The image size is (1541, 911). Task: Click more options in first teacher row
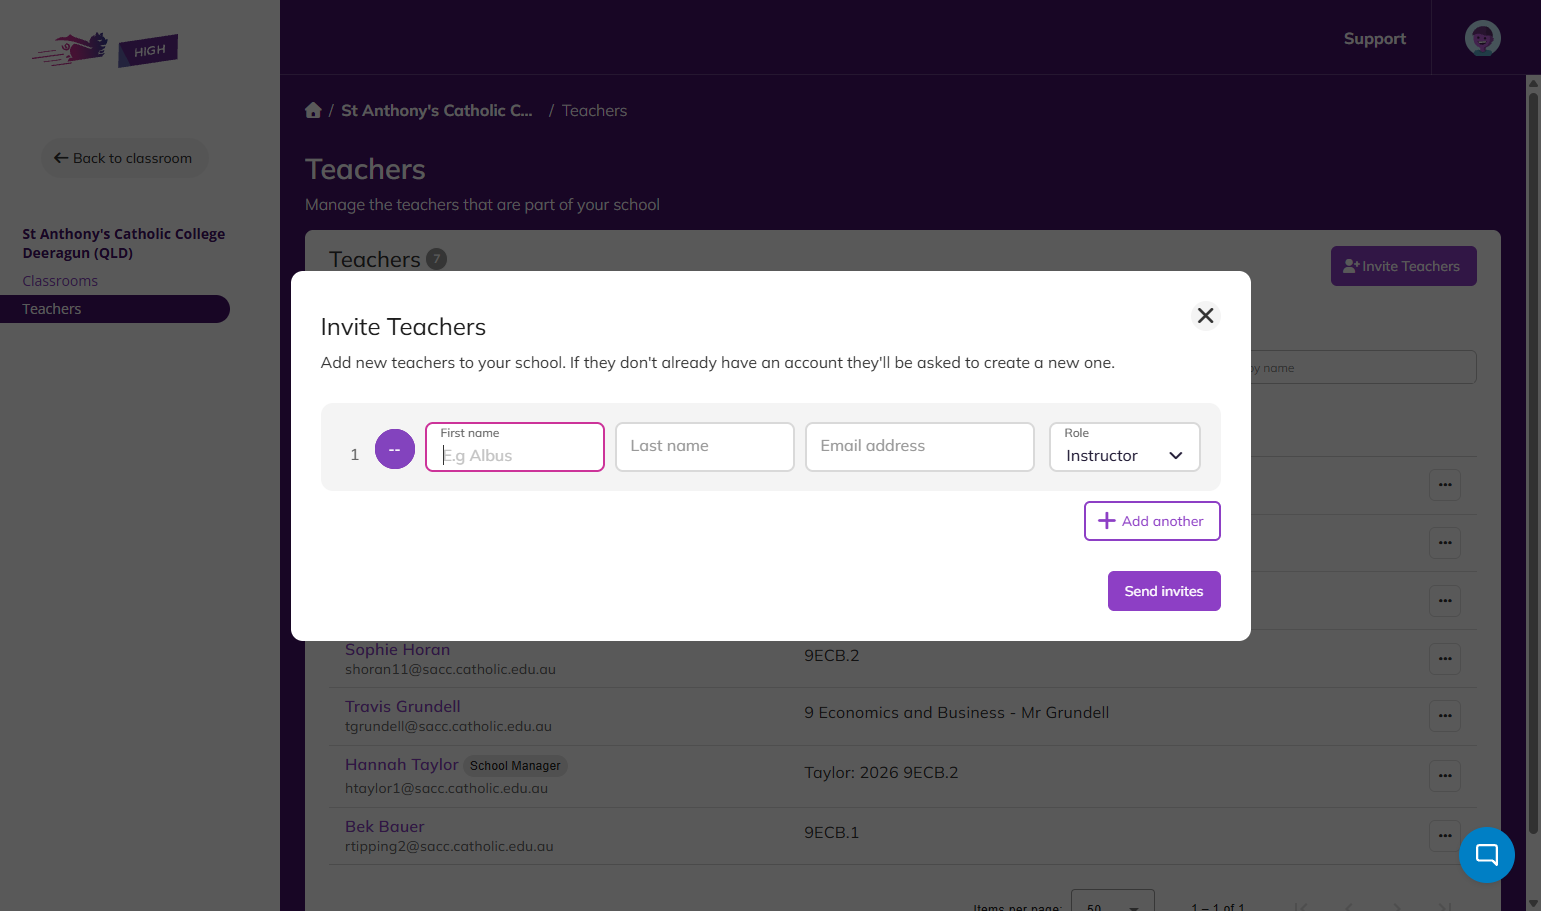click(x=1445, y=485)
